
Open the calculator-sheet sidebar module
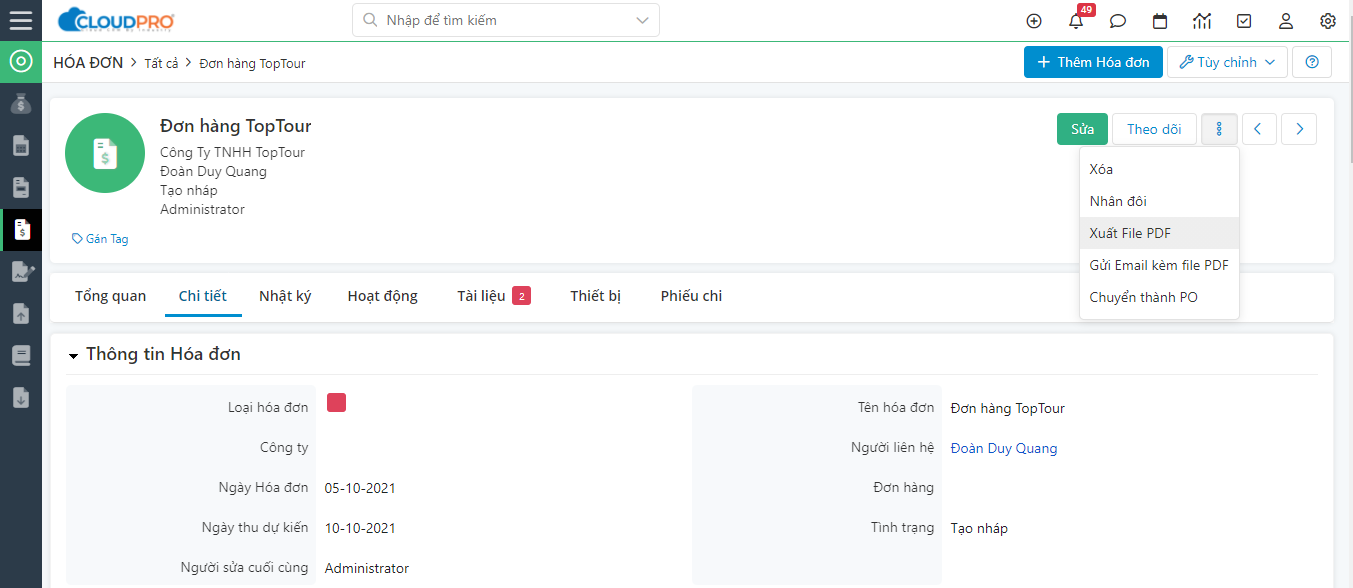[21, 146]
